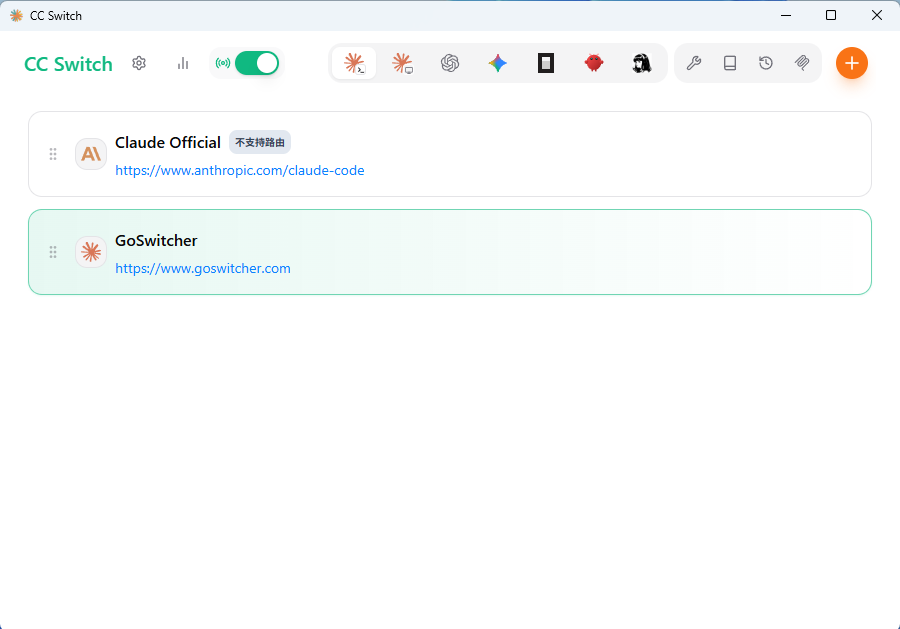The width and height of the screenshot is (900, 629).
Task: Open the wrench tools icon
Action: (694, 63)
